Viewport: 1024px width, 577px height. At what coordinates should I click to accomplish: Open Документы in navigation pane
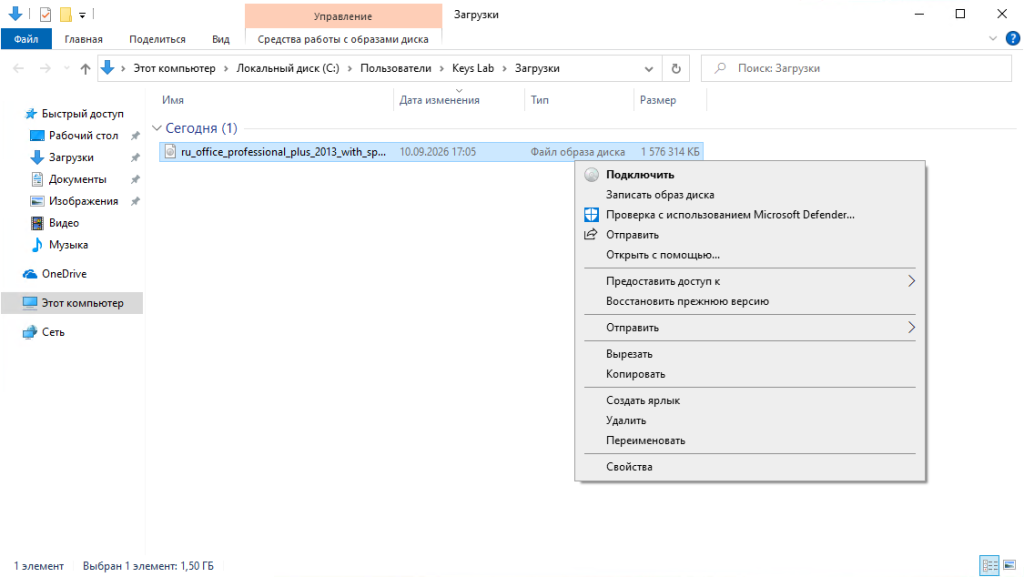point(77,179)
